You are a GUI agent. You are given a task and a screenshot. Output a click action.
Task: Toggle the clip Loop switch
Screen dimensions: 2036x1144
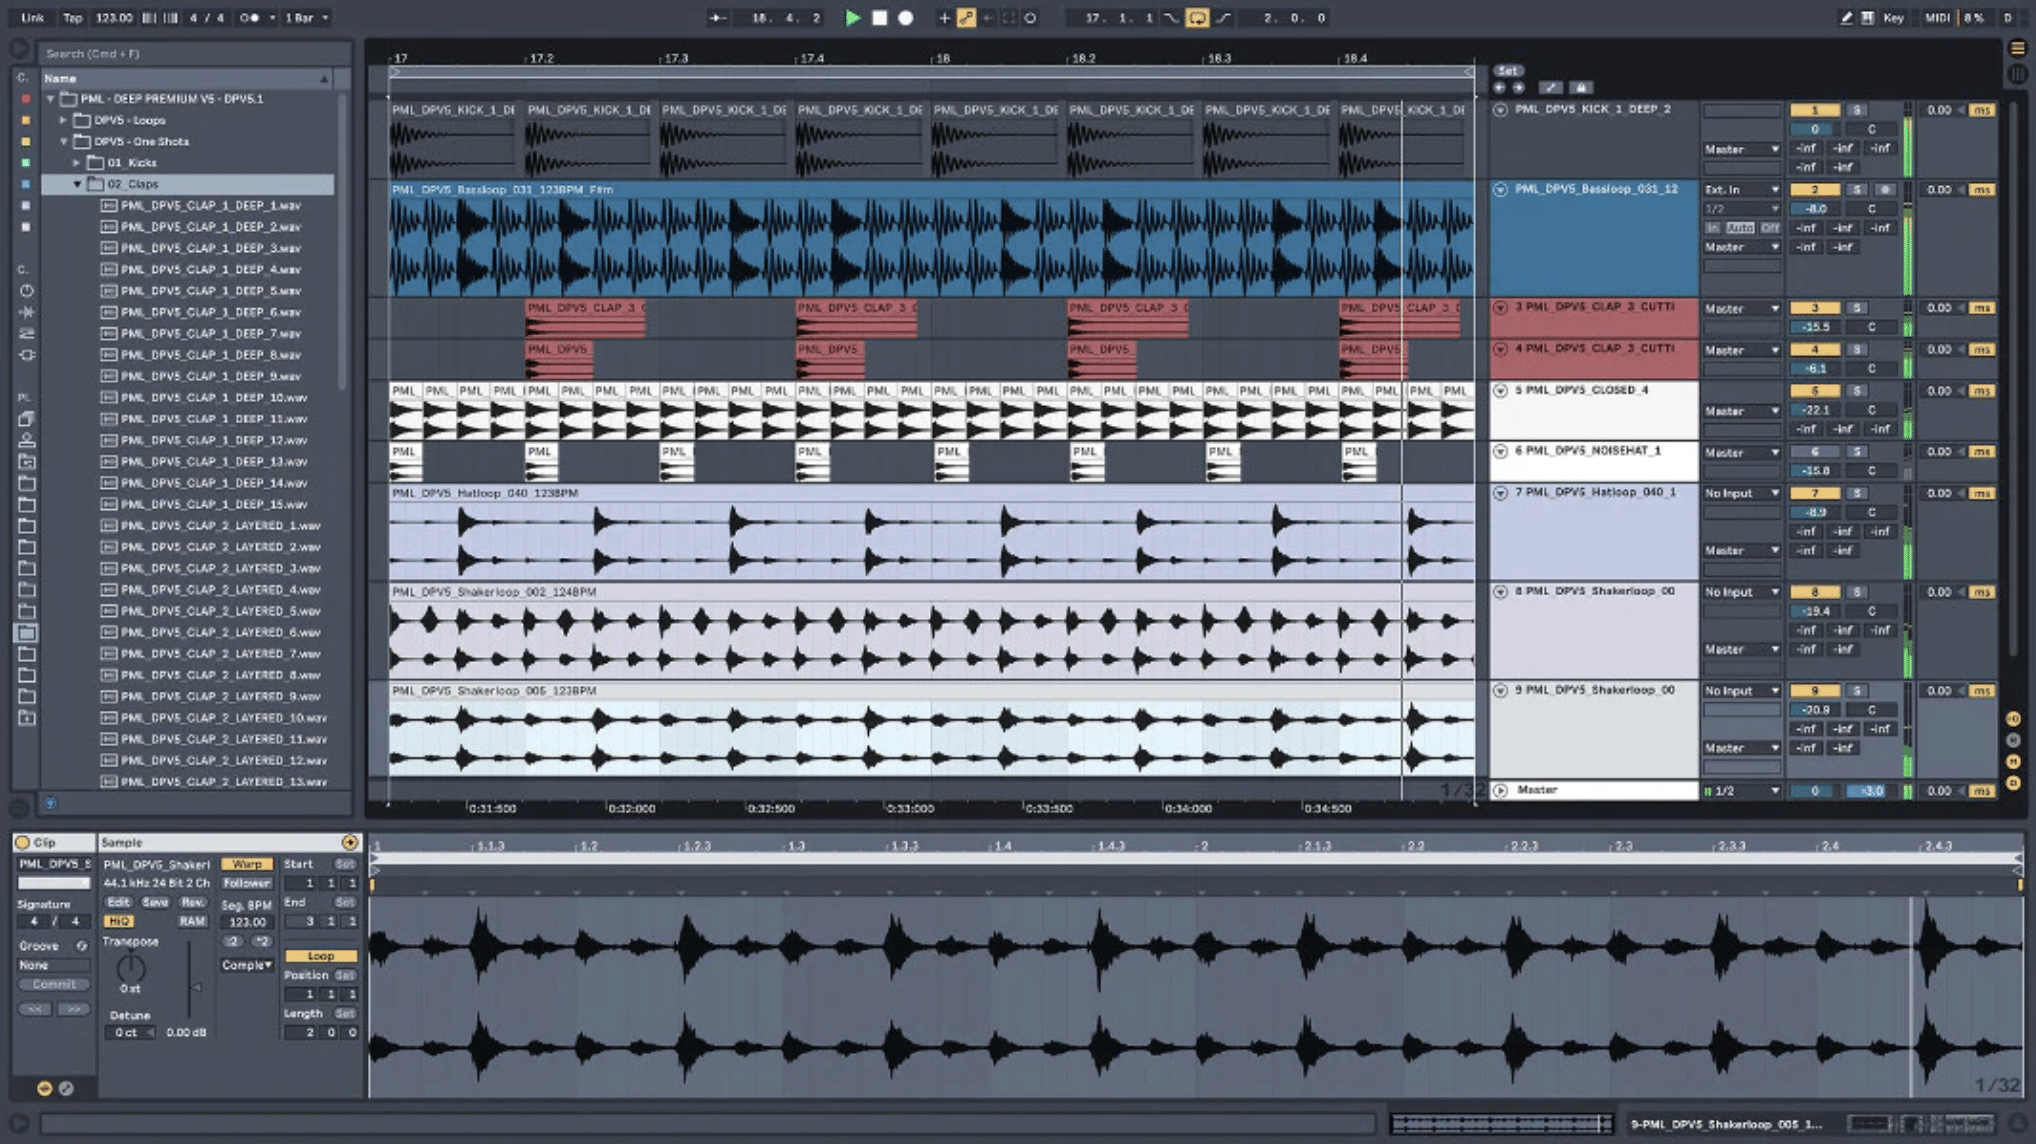point(320,955)
